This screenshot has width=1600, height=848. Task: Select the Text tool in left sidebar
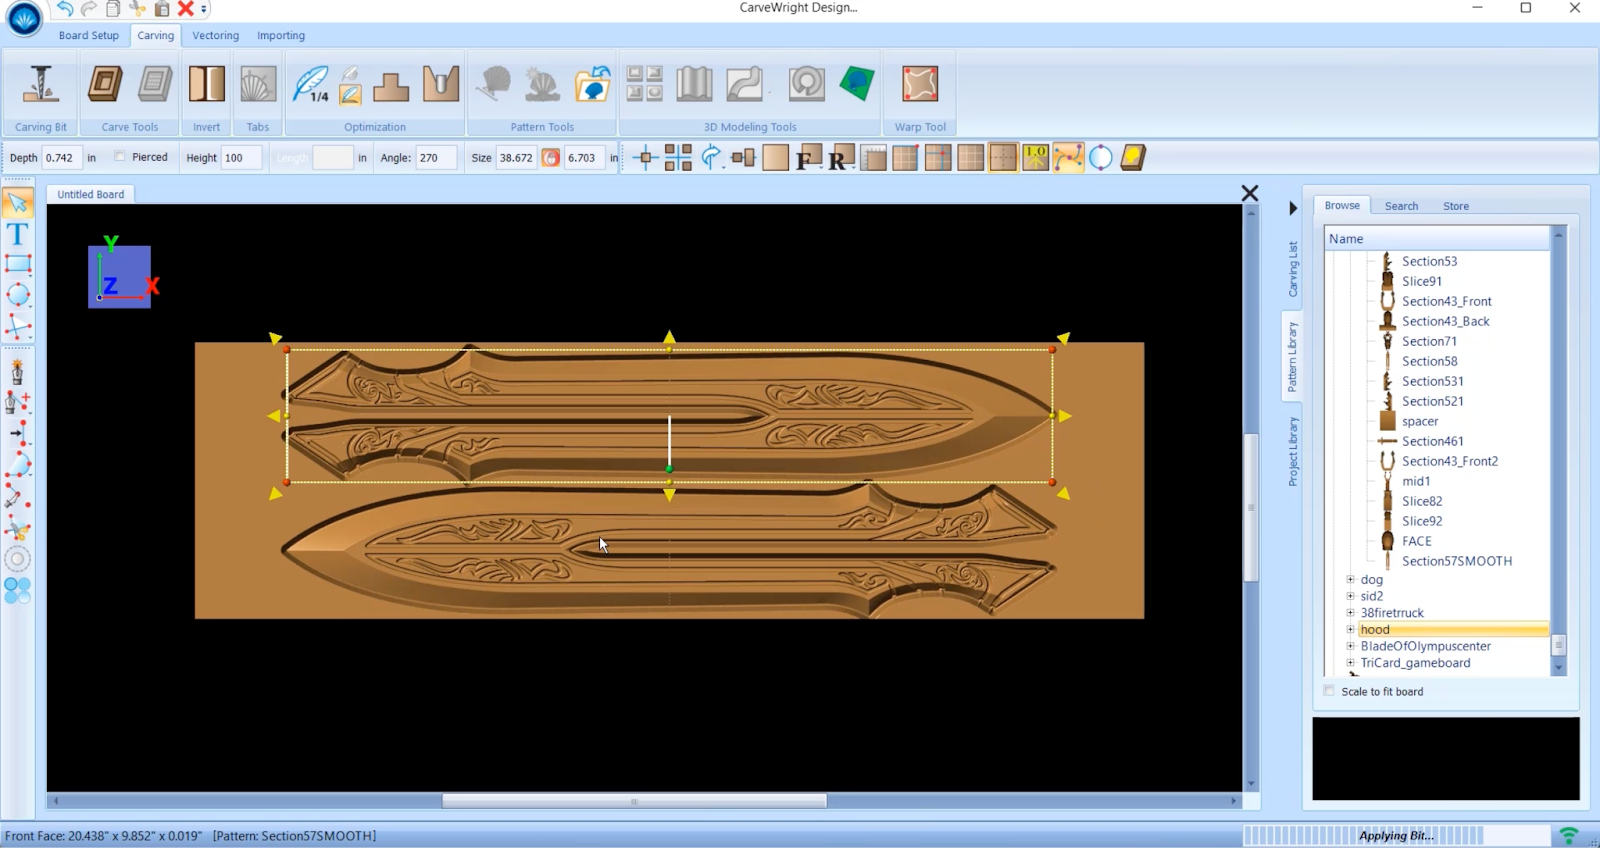coord(18,234)
